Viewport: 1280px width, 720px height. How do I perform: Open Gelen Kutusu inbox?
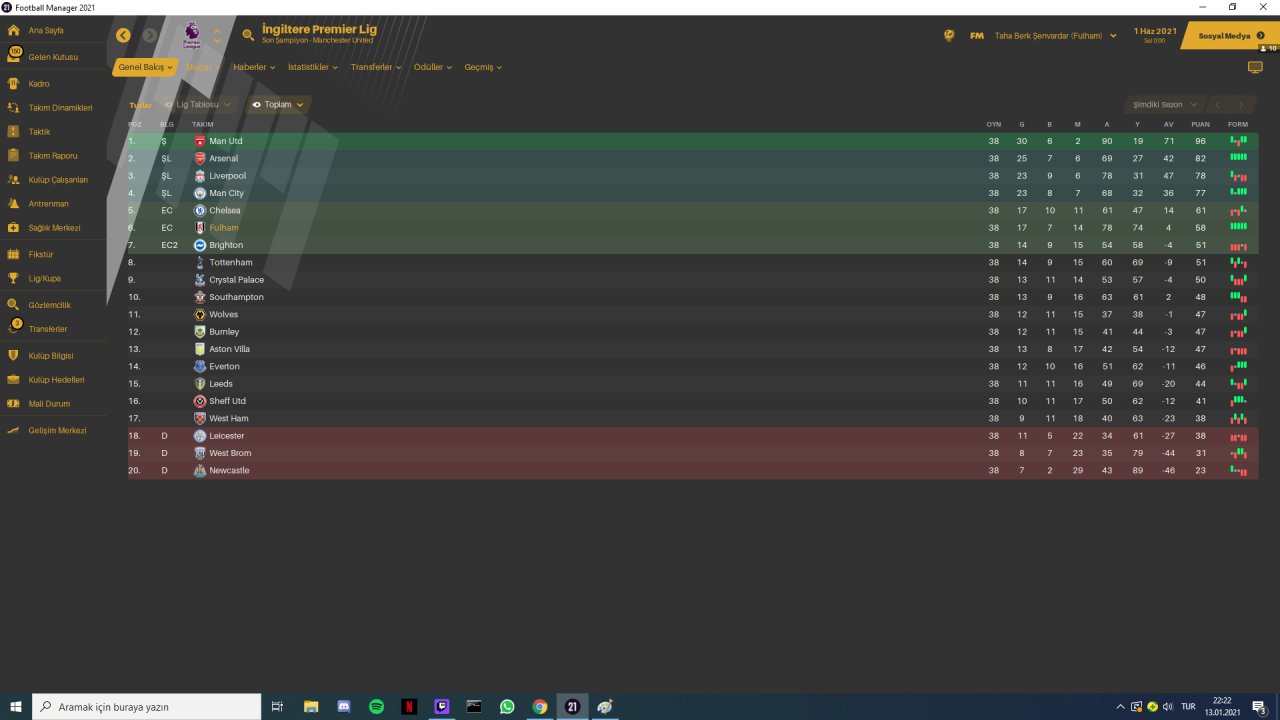click(x=53, y=57)
